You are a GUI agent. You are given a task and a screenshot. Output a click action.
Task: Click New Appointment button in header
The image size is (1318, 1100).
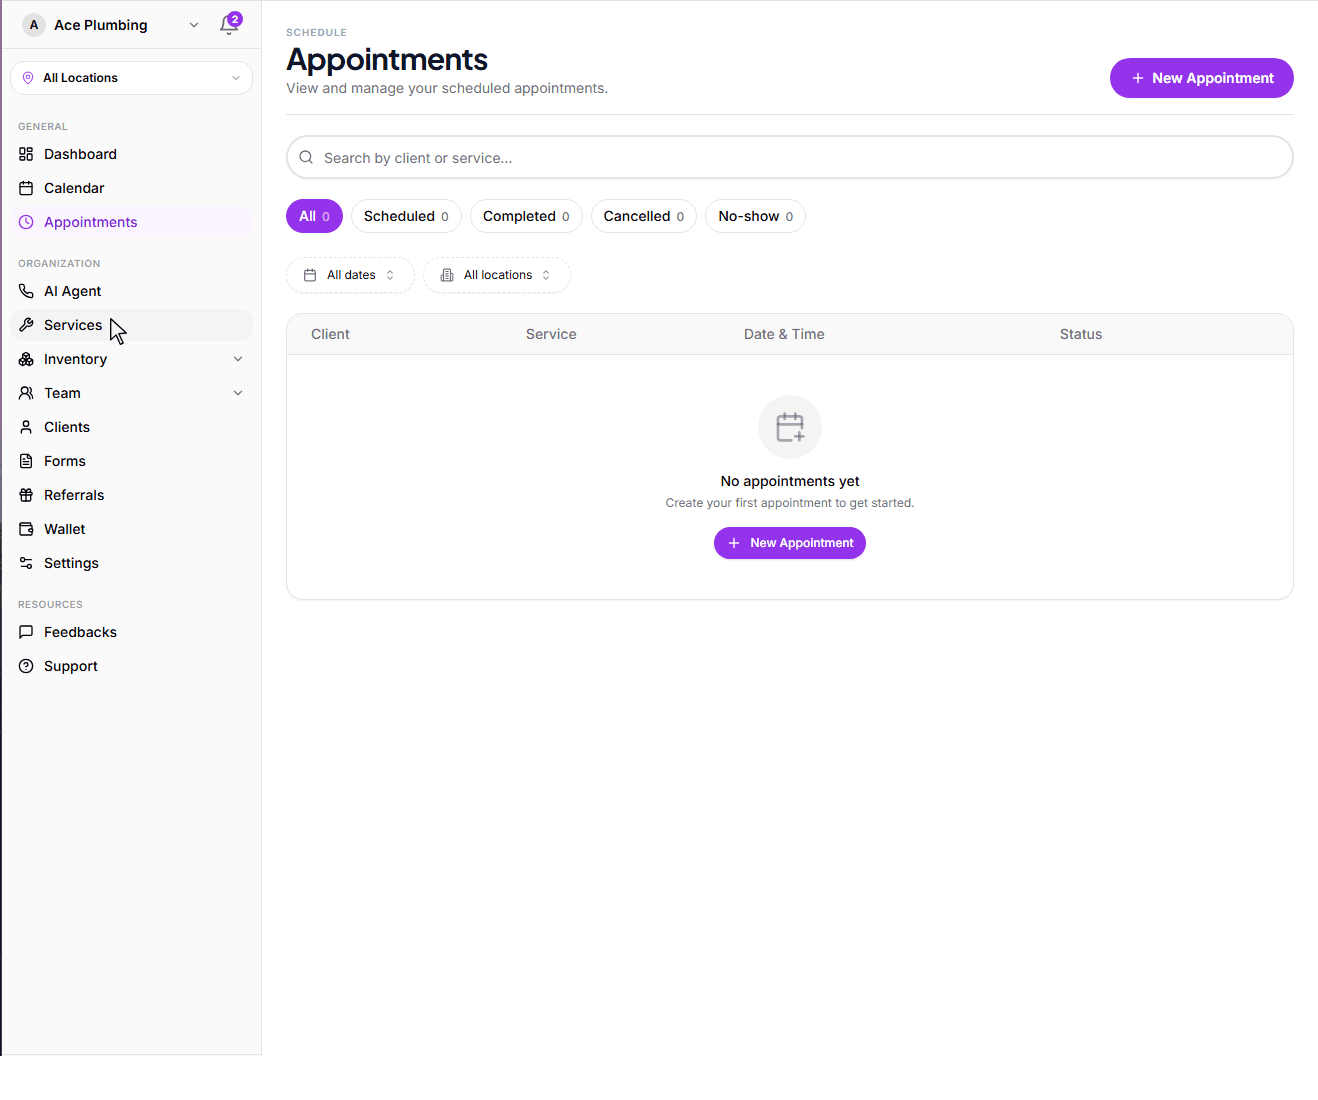pyautogui.click(x=1201, y=78)
